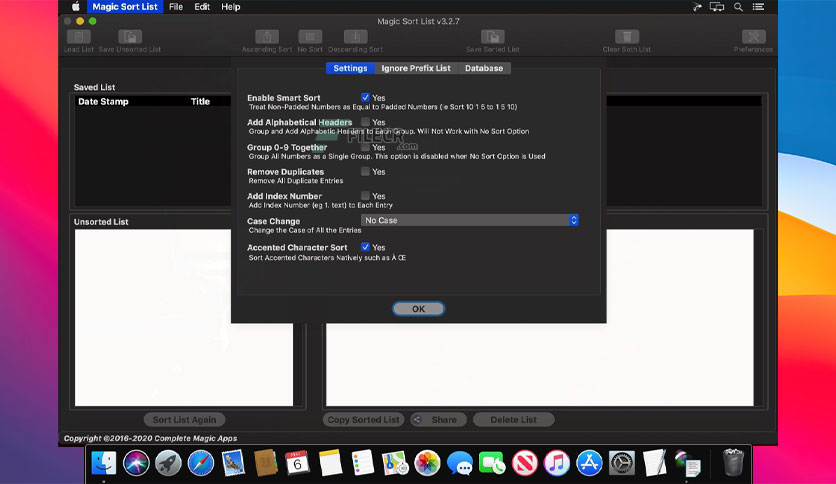This screenshot has width=836, height=484.
Task: Click the Date Stamp column header
Action: pyautogui.click(x=103, y=101)
